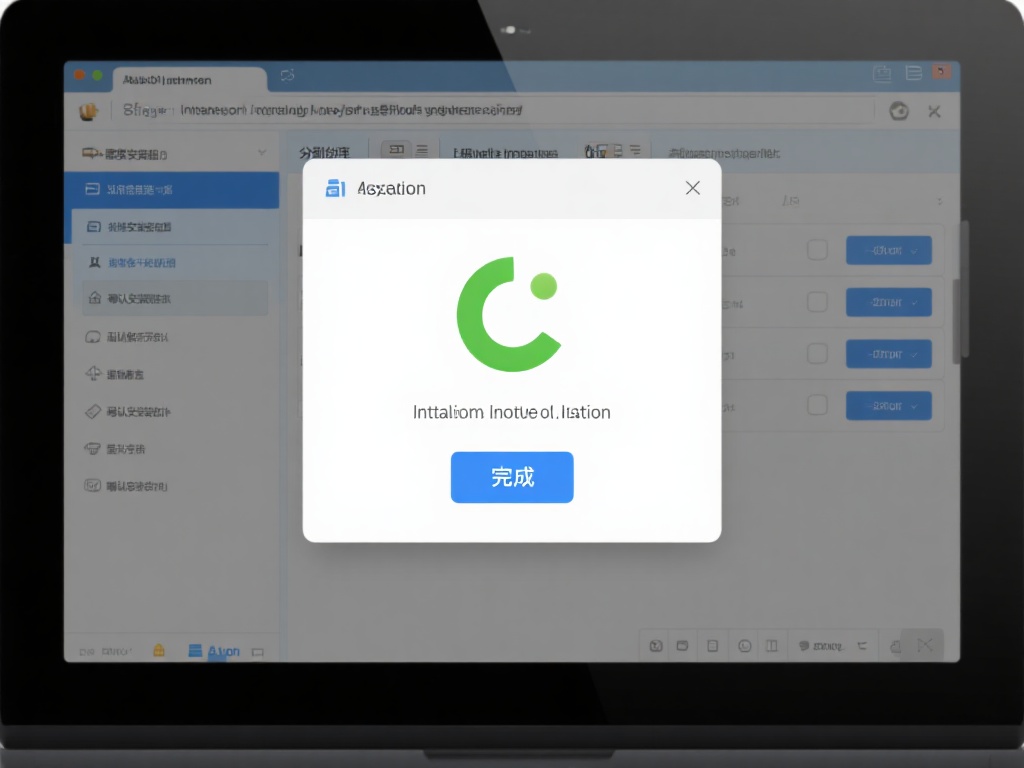Click the green circular logo in the dialog
The height and width of the screenshot is (768, 1024).
click(x=508, y=314)
